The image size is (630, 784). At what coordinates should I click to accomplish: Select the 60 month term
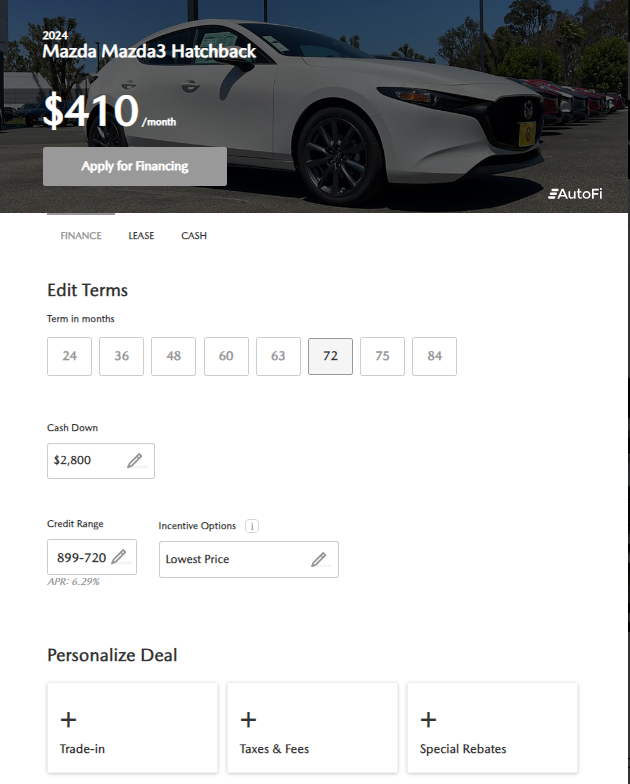[226, 356]
